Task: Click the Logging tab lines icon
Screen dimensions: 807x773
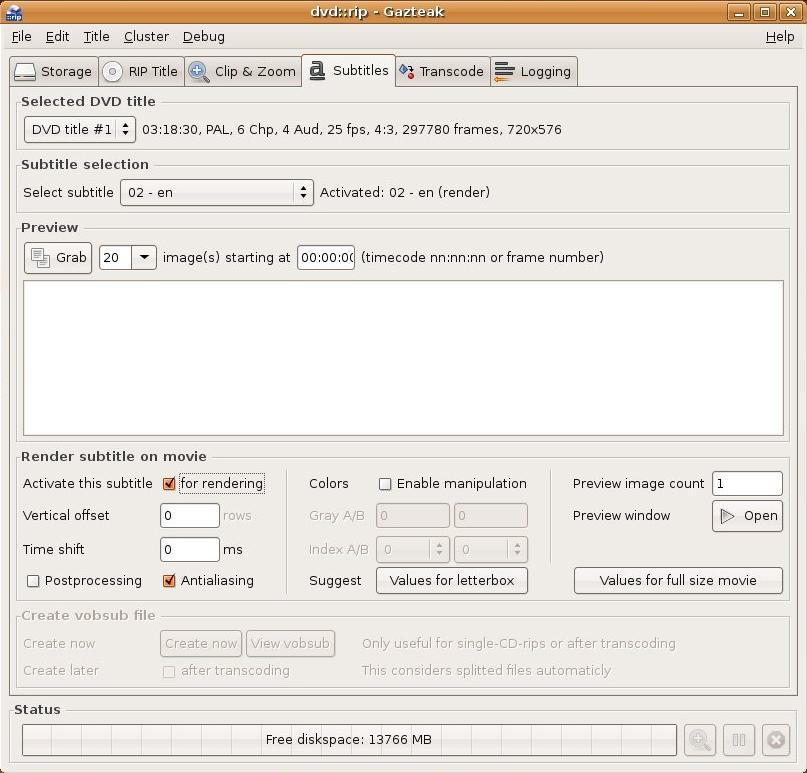Action: point(504,72)
